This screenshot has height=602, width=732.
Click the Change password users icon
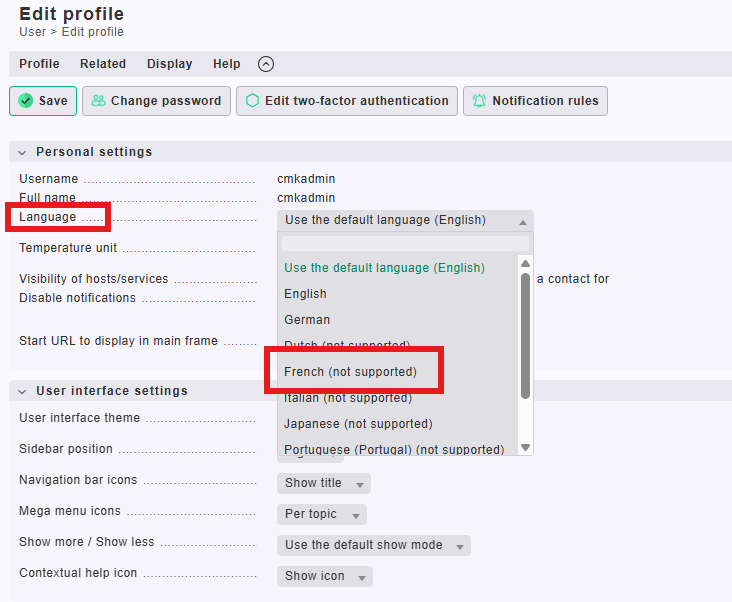[98, 101]
